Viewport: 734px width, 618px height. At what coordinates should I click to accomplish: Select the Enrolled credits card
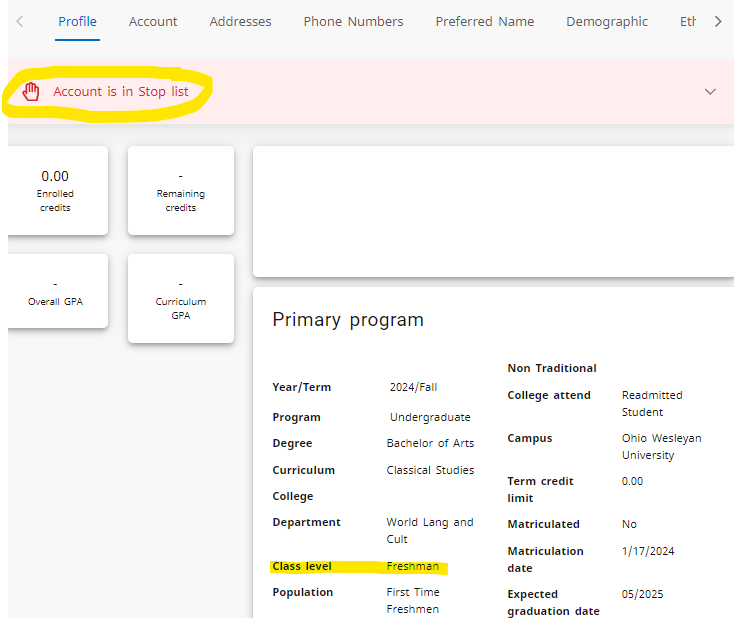pos(56,190)
